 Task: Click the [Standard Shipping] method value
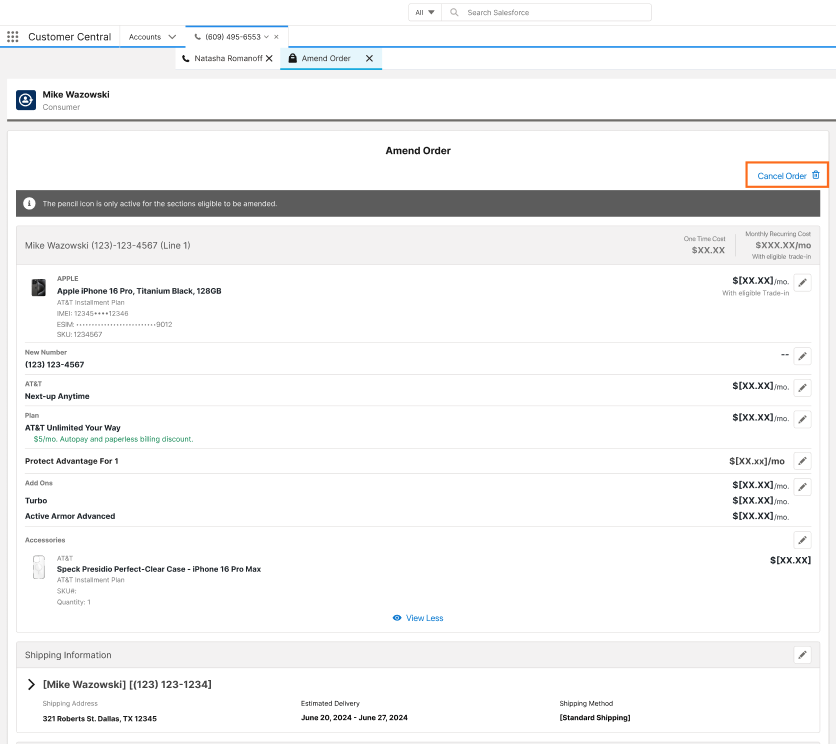pyautogui.click(x=595, y=717)
